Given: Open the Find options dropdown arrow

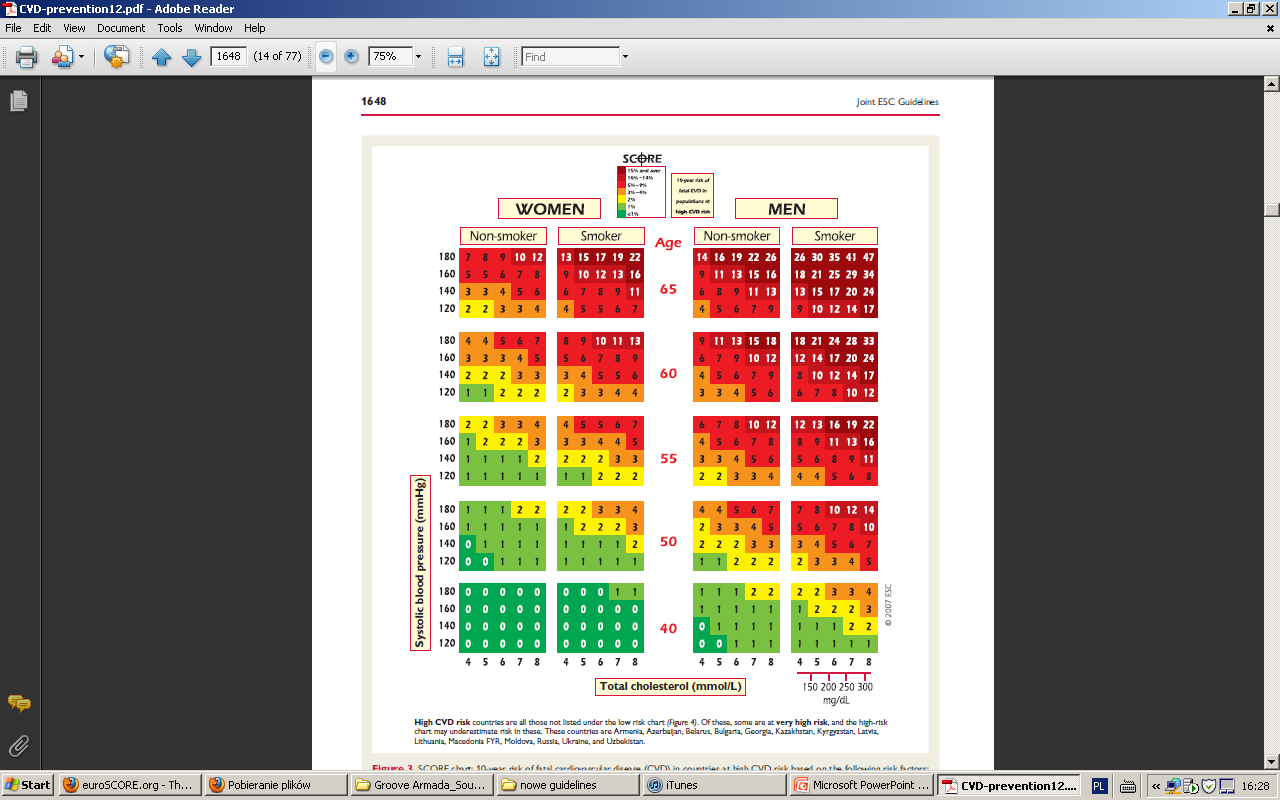Looking at the screenshot, I should tap(625, 56).
